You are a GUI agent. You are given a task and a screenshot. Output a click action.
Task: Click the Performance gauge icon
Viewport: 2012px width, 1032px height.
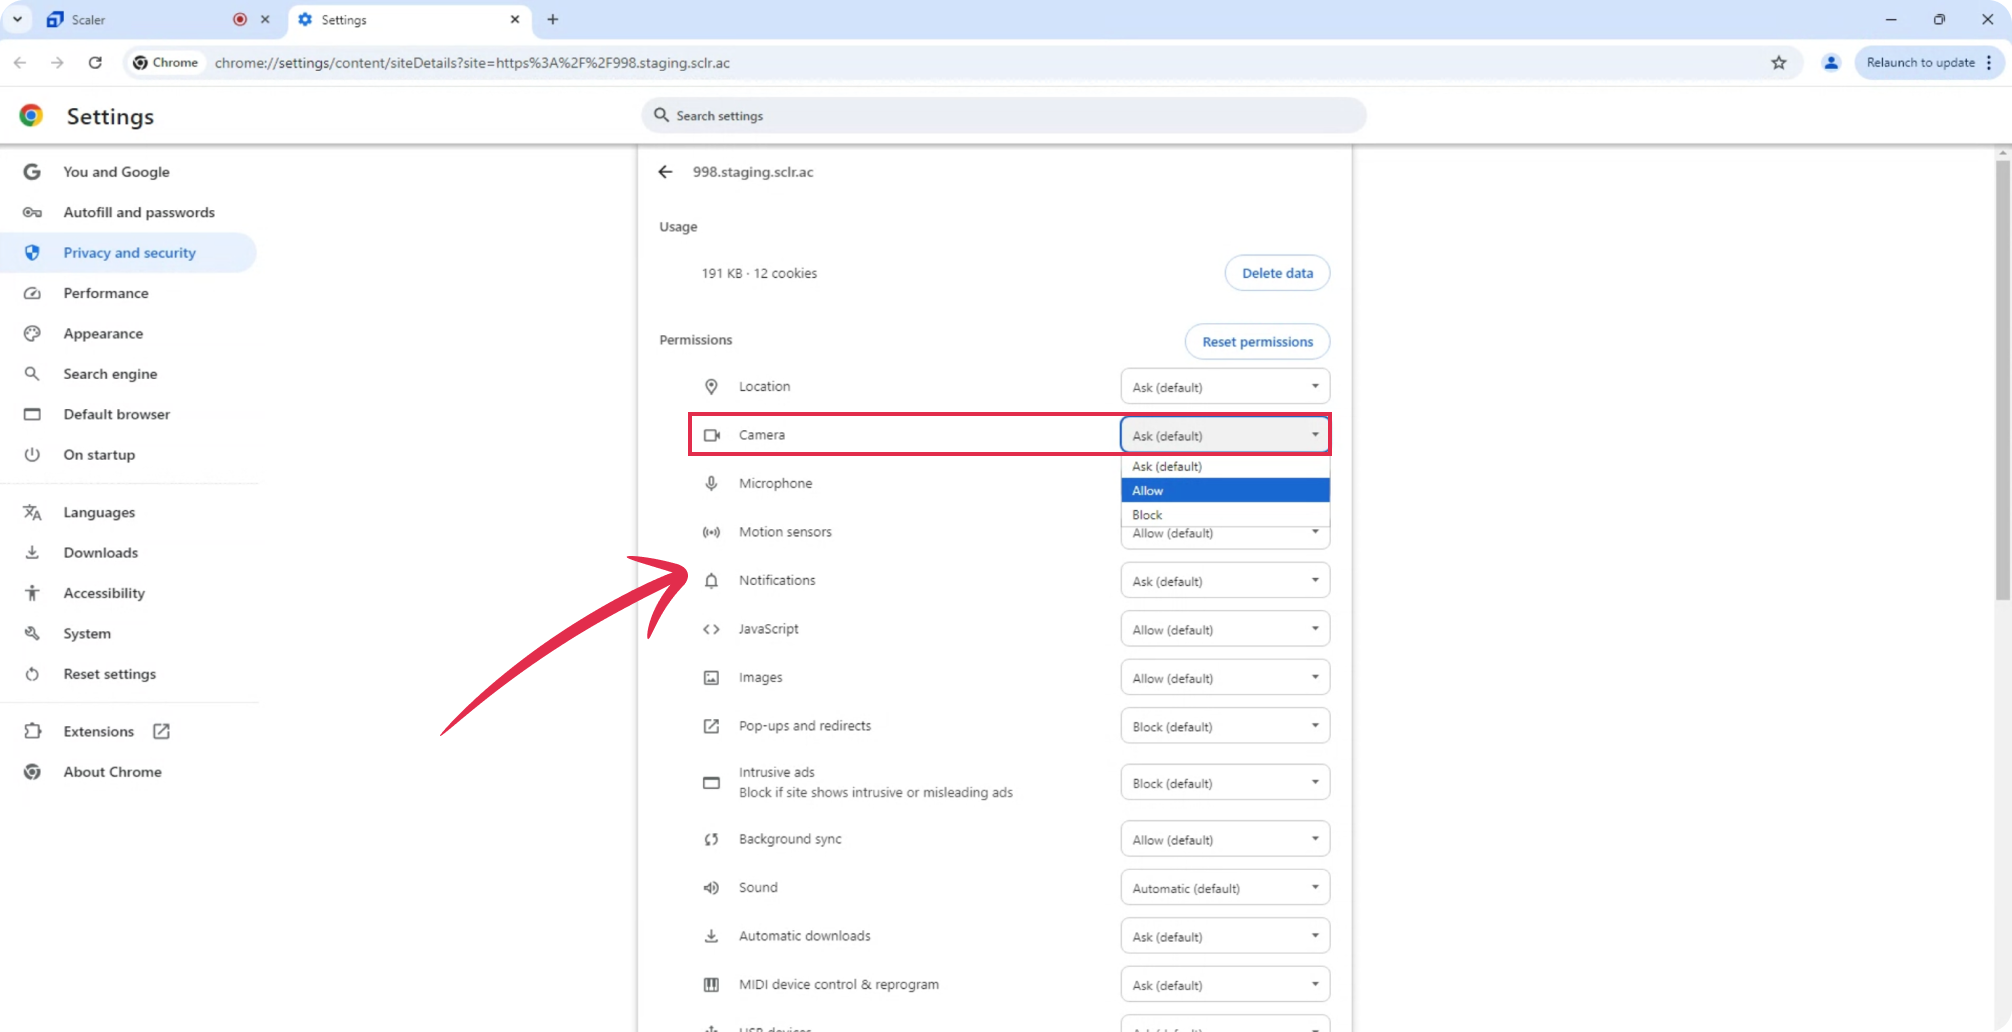32,293
